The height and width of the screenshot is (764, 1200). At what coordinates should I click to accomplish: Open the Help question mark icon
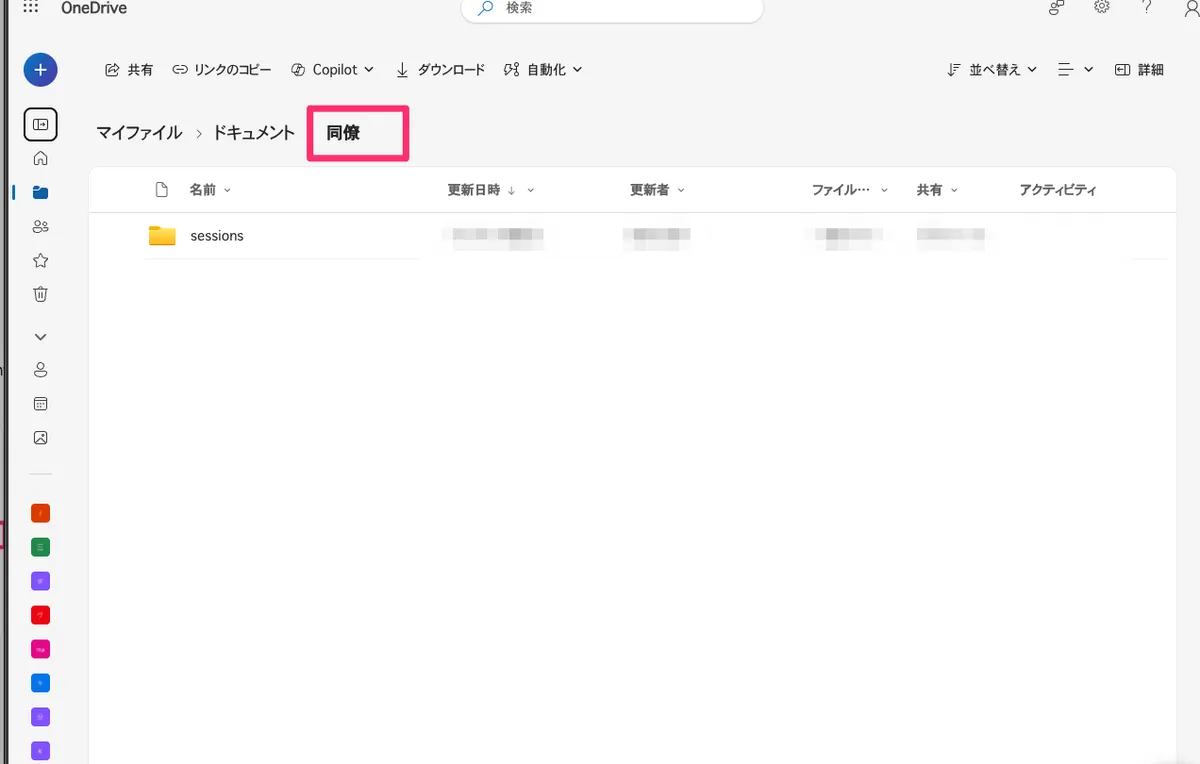(1147, 7)
